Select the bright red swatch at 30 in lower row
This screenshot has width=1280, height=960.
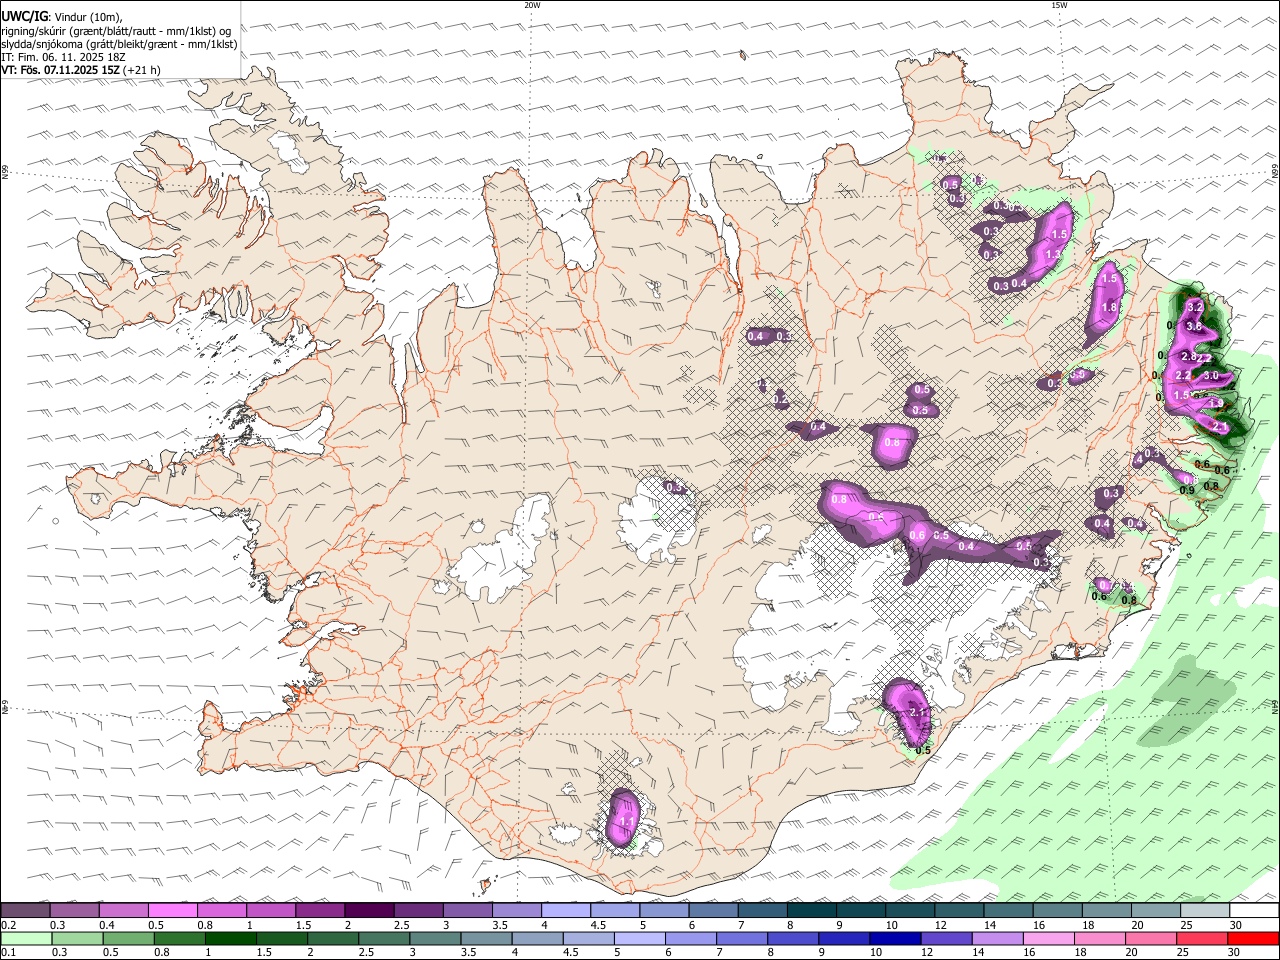pyautogui.click(x=1254, y=938)
